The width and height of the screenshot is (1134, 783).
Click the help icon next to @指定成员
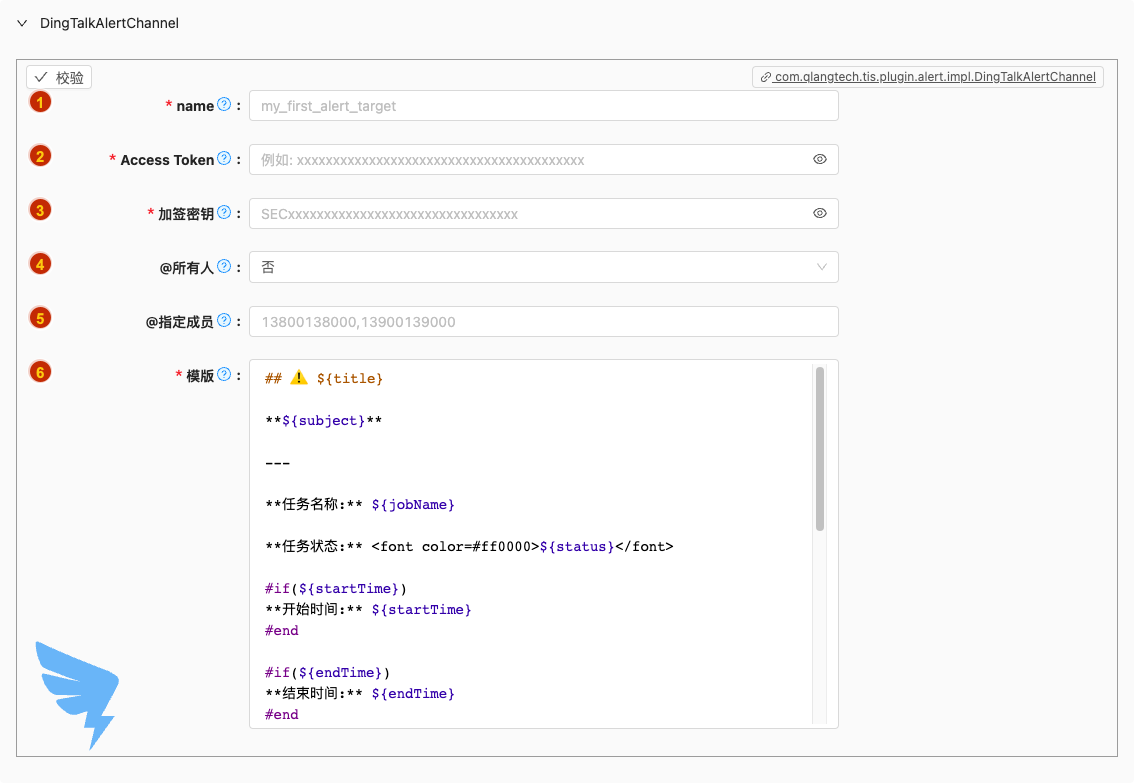[224, 321]
